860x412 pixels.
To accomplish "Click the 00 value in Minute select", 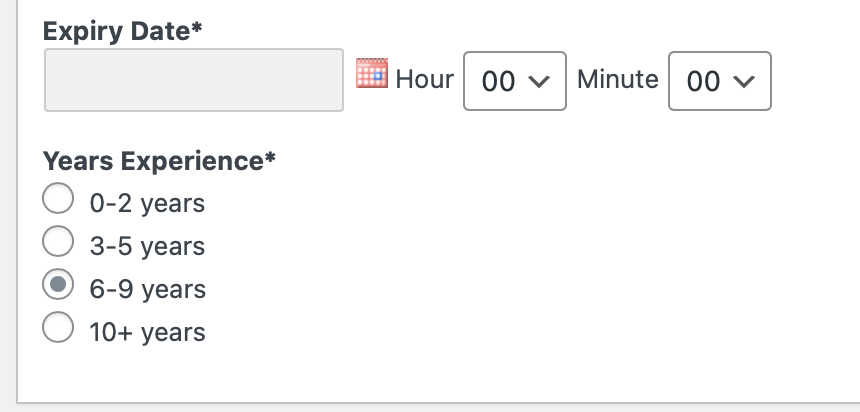I will [703, 82].
